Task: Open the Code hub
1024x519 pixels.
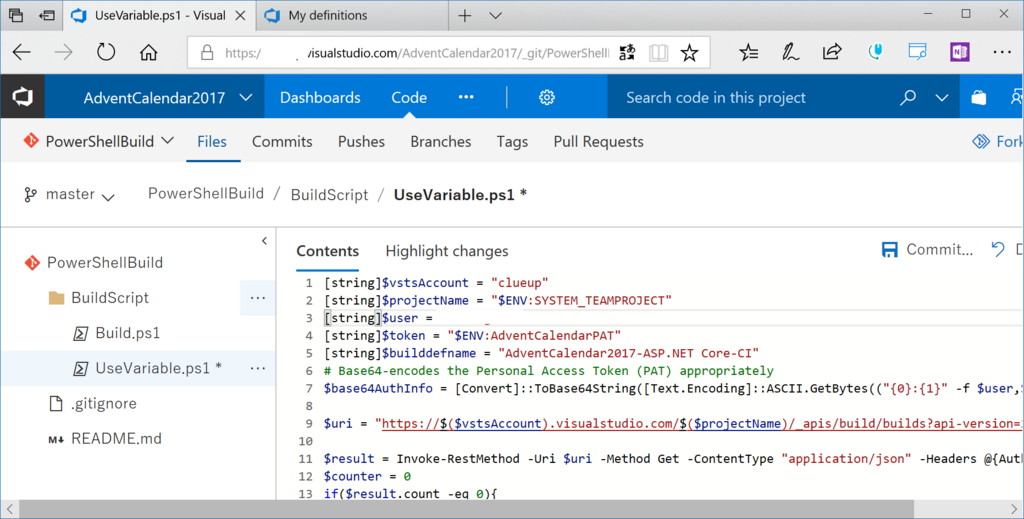Action: (x=409, y=97)
